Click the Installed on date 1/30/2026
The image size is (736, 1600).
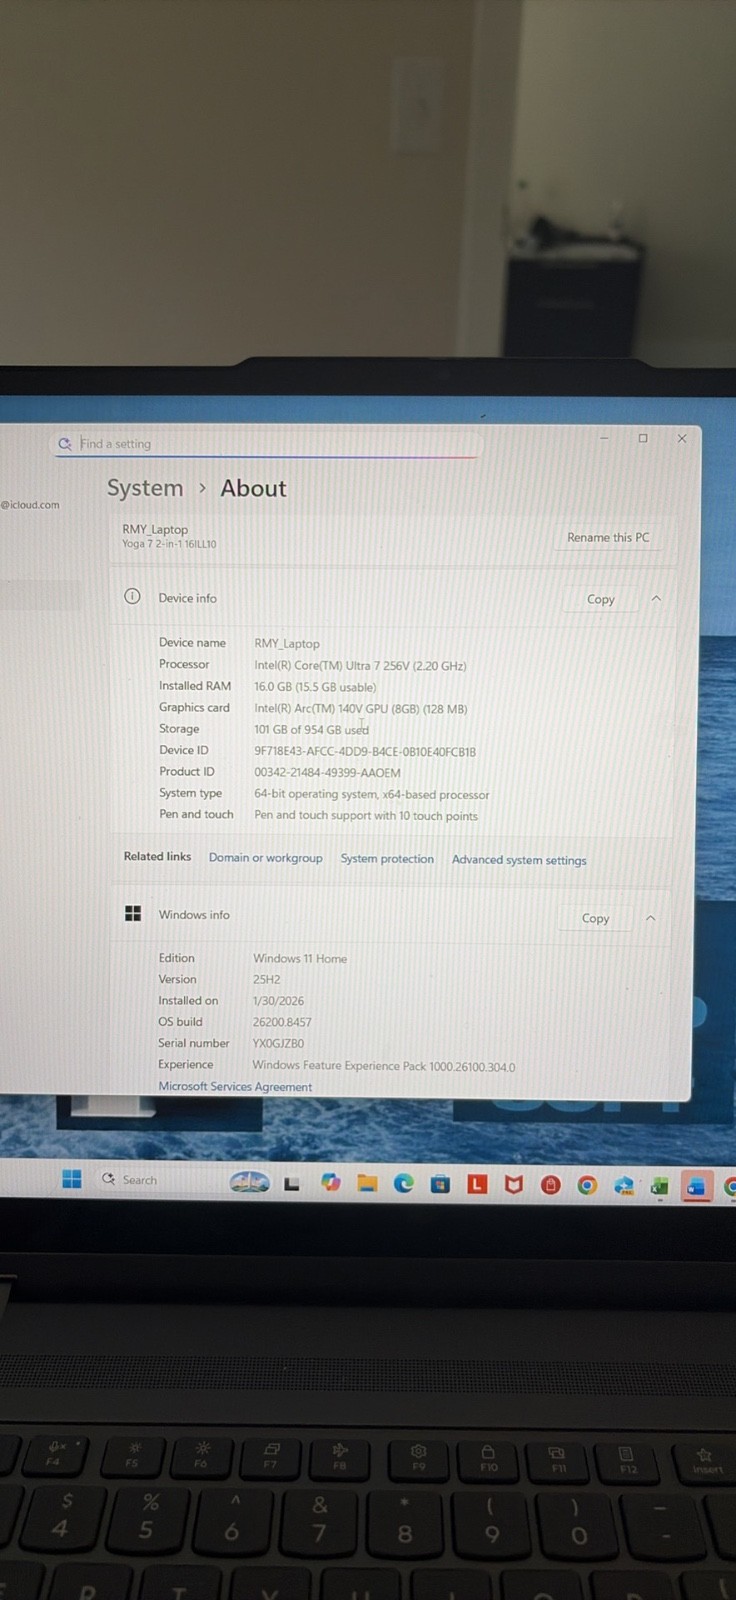tap(278, 1001)
